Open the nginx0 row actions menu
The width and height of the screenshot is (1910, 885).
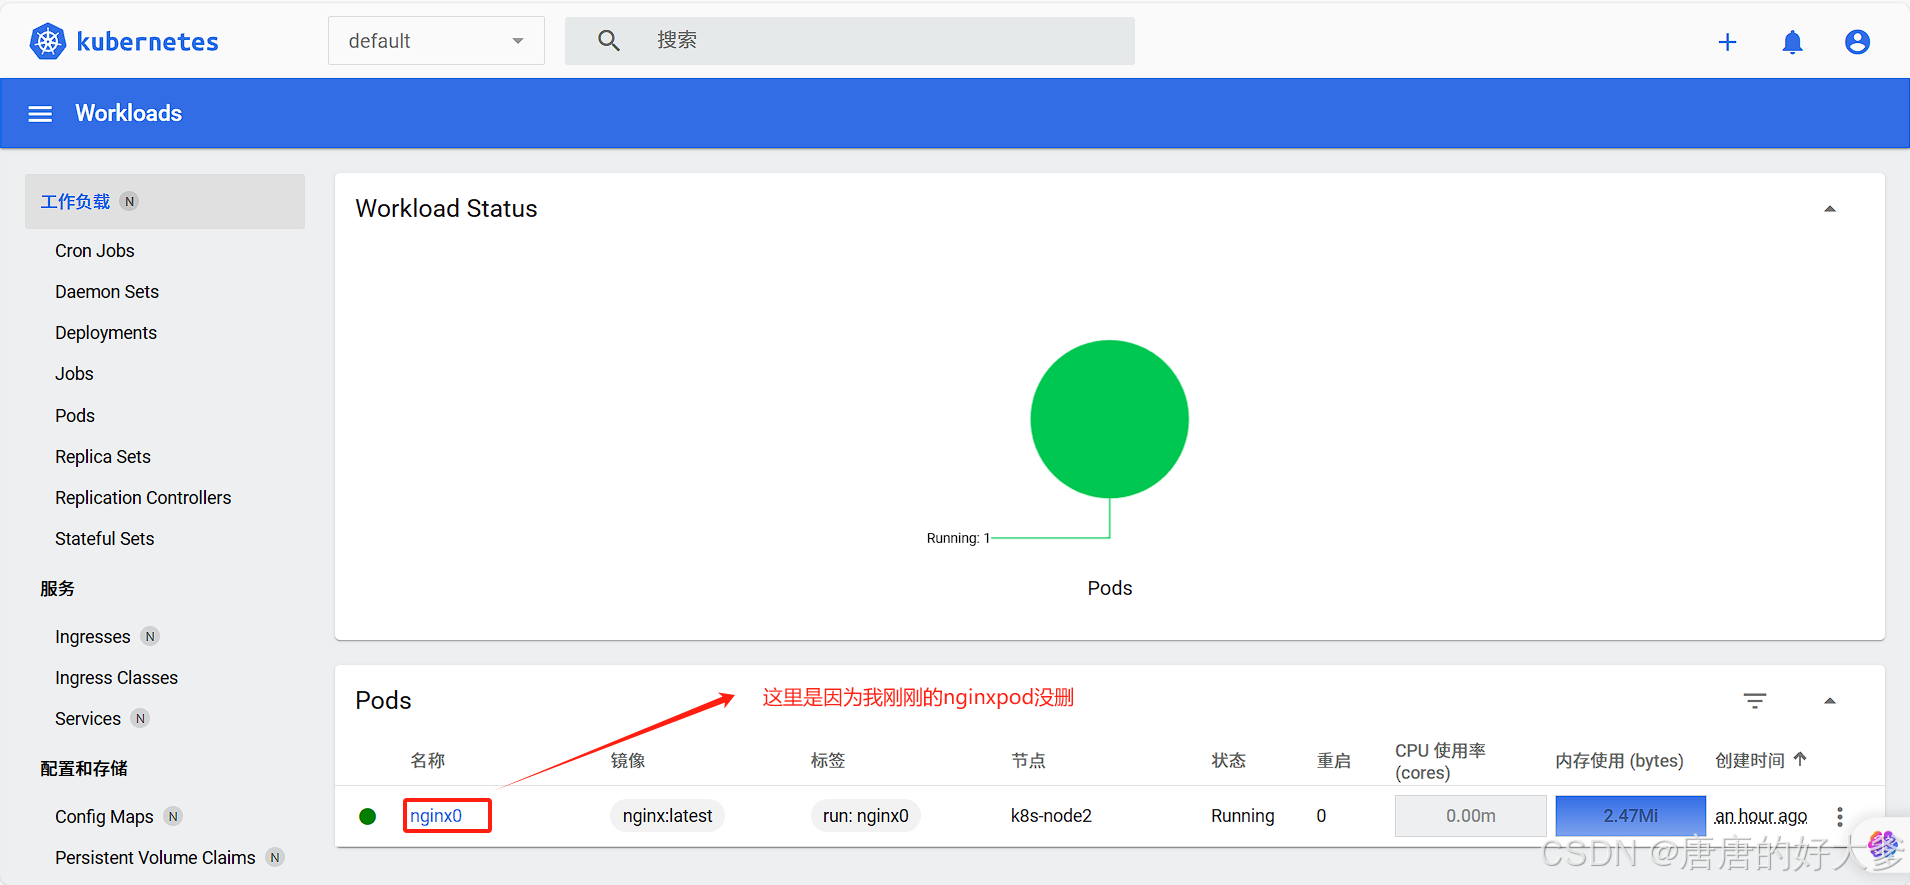[1839, 817]
